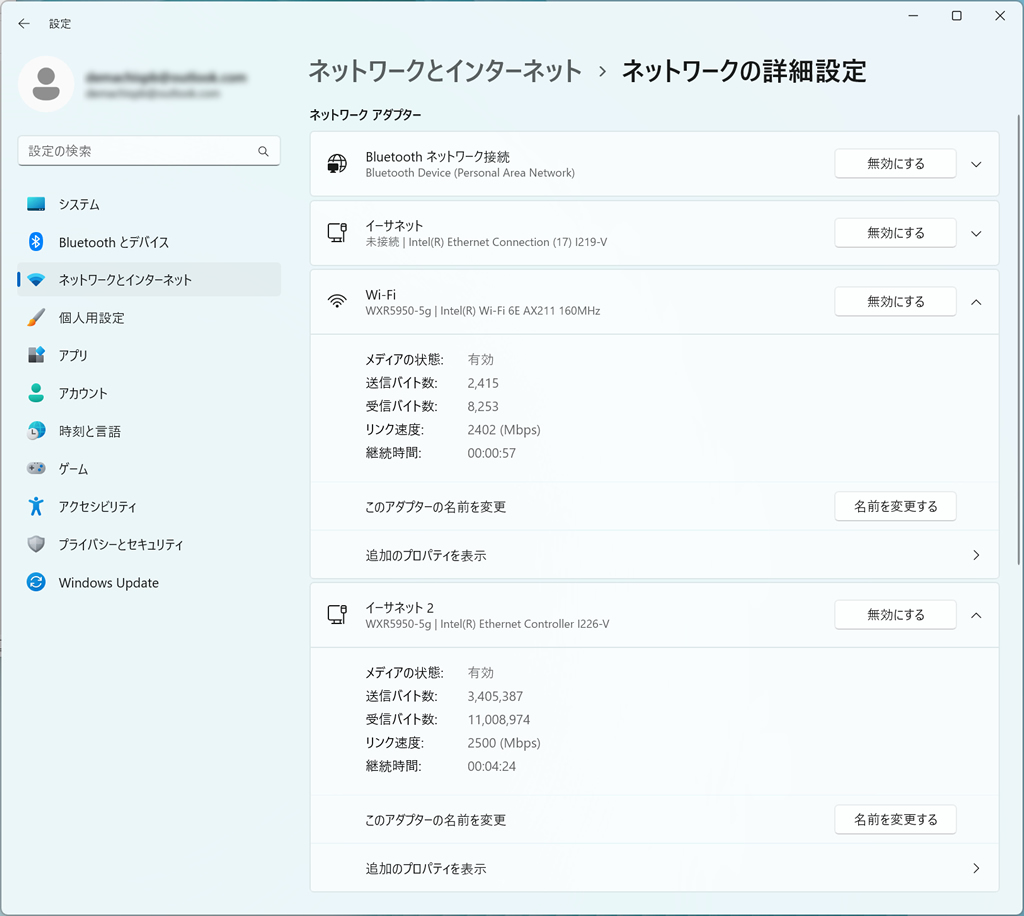Open プライバシーとセキュリティ in the sidebar
This screenshot has height=916, width=1024.
[x=150, y=545]
